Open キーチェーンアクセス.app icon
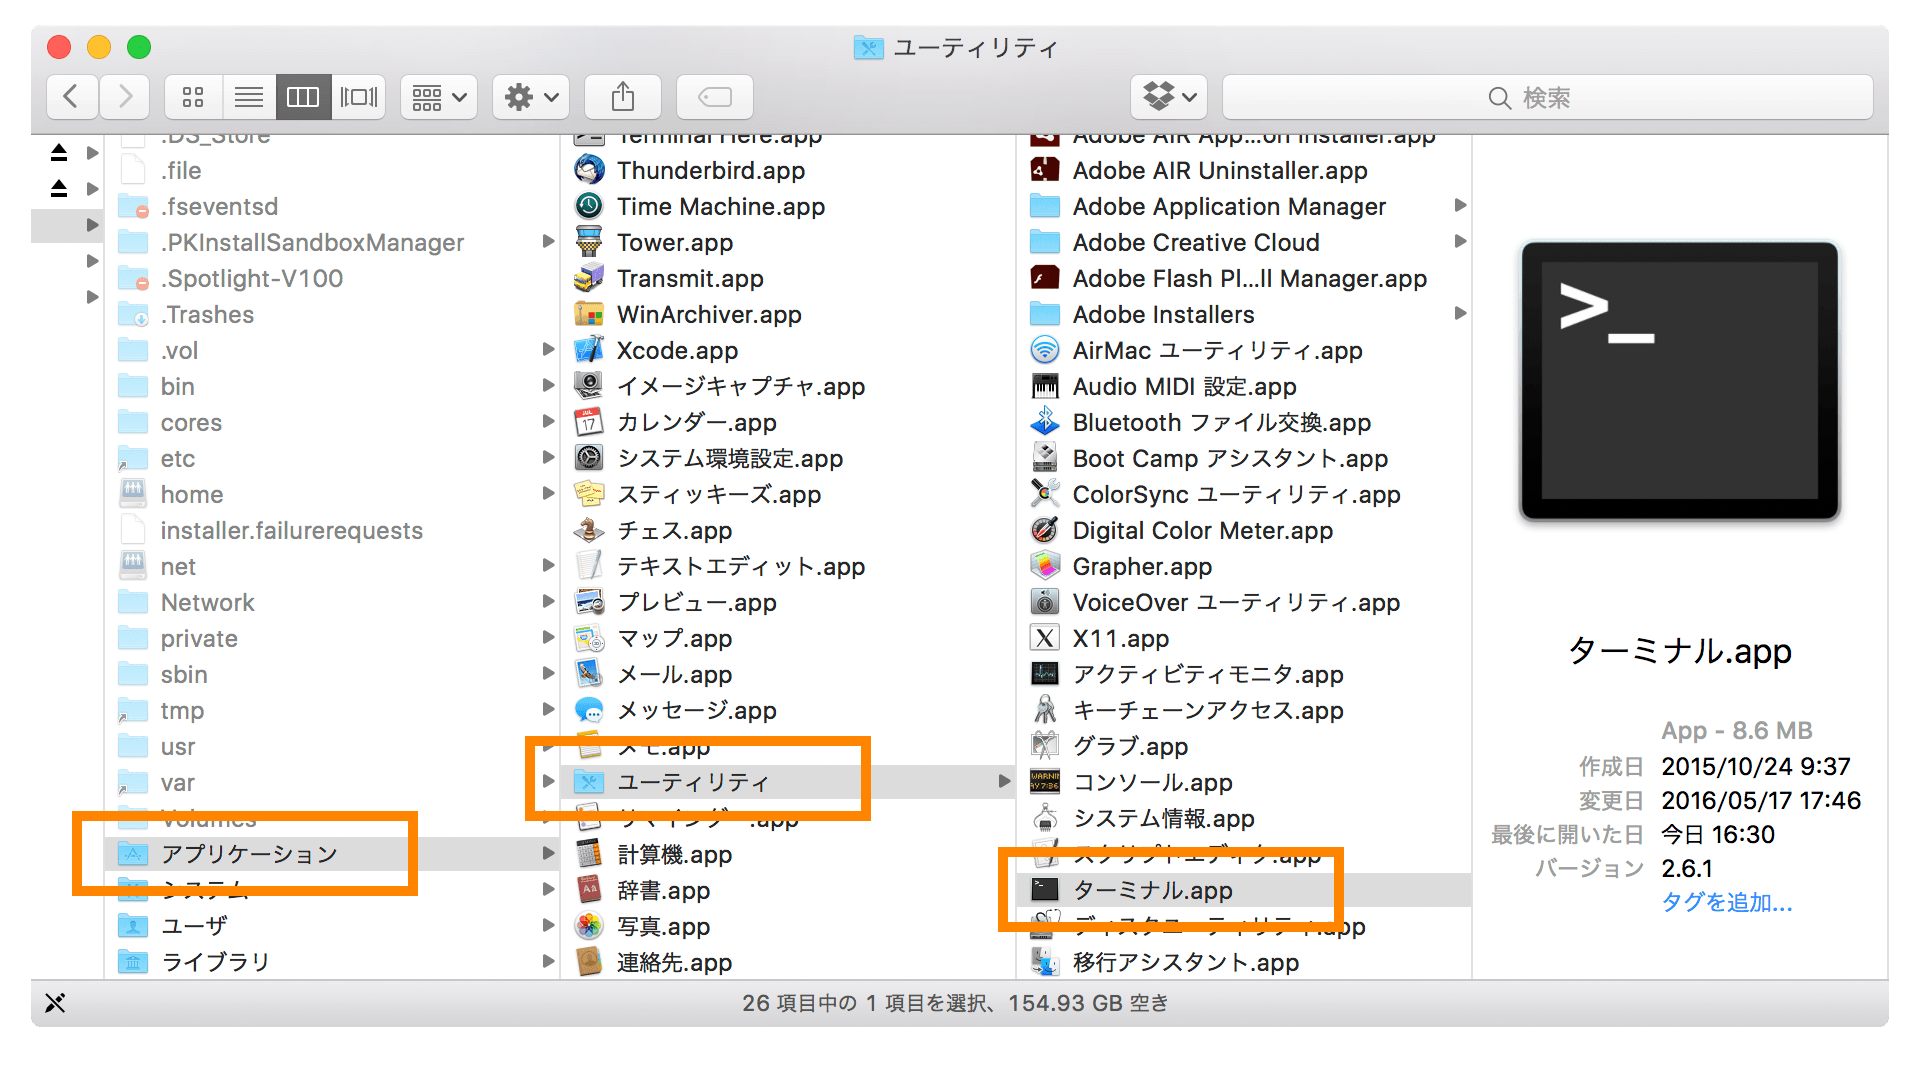1920x1080 pixels. point(1046,707)
